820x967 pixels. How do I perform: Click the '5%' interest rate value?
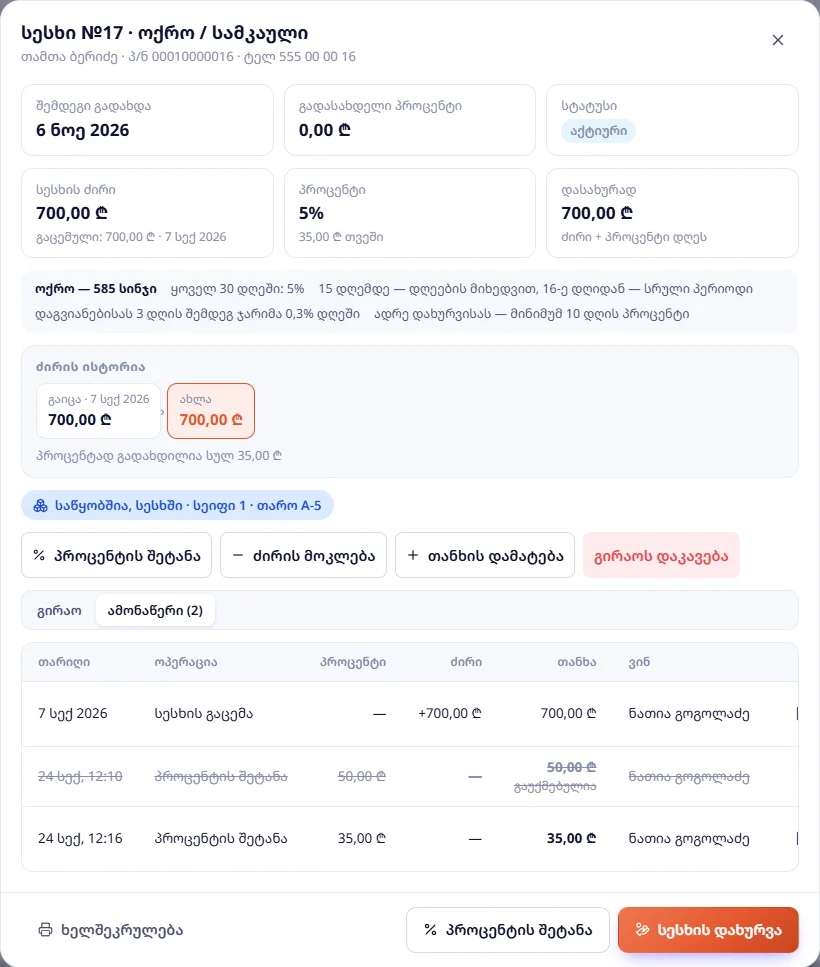(311, 213)
